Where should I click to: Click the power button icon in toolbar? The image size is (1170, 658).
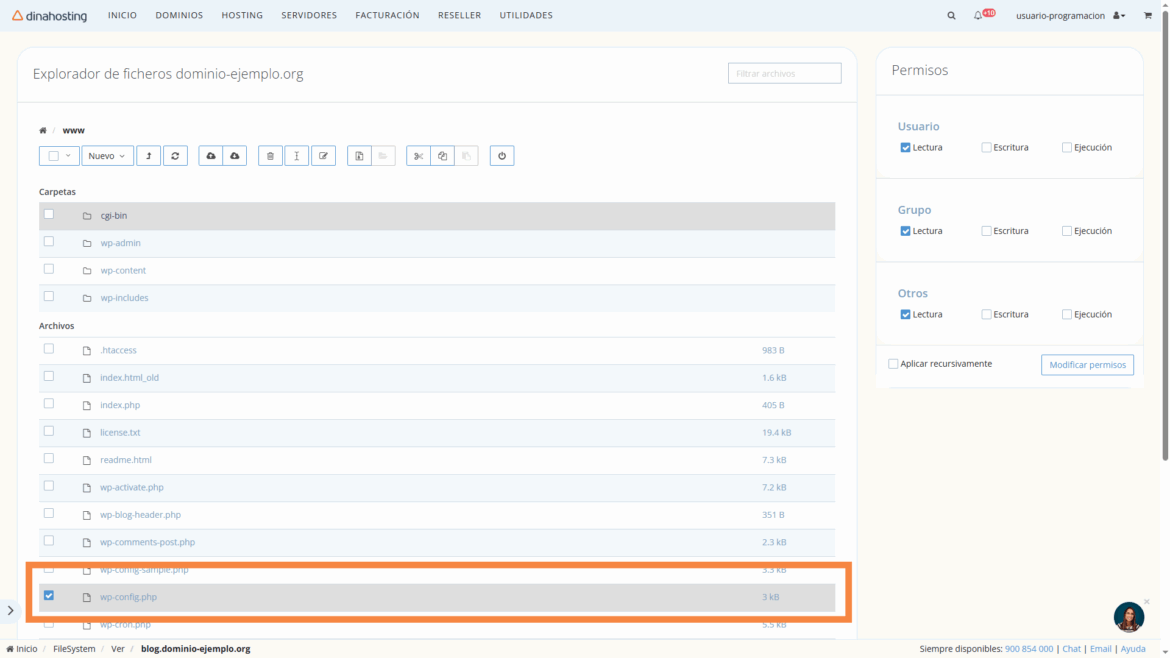click(502, 156)
